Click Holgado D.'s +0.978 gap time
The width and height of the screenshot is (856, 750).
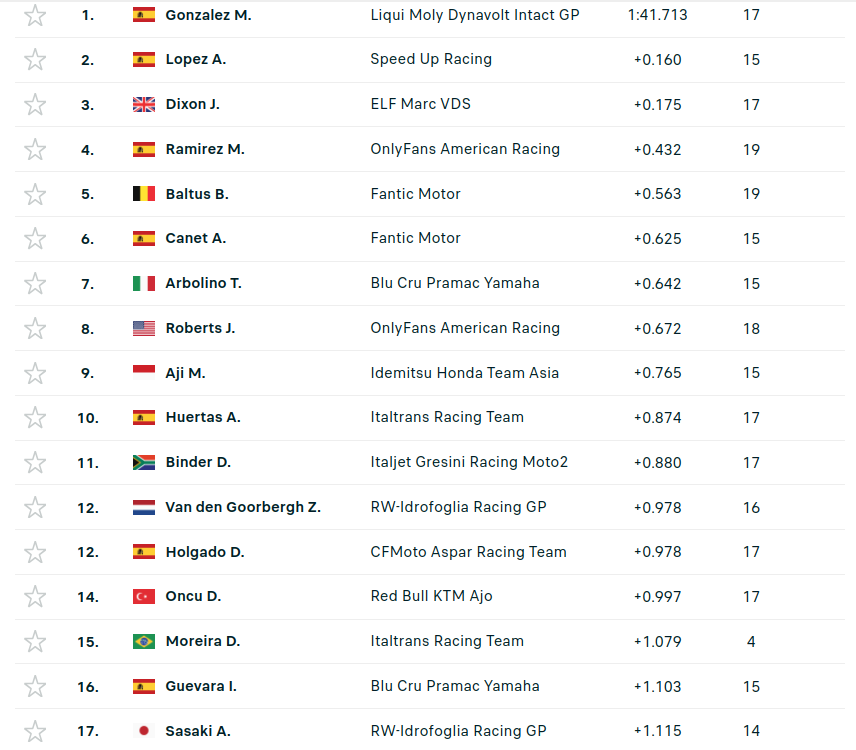(658, 552)
